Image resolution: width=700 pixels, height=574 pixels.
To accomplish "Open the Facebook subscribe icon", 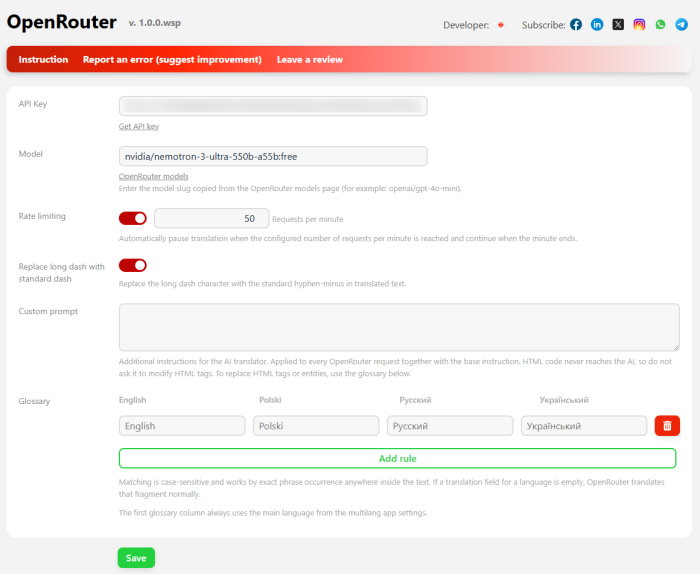I will 576,25.
